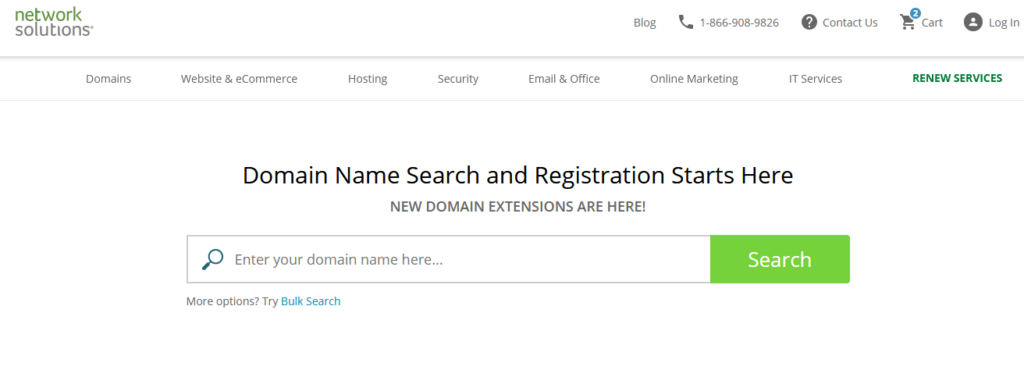Click the 'Domain Name Search and Registration Starts Here' heading
Screen dimensions: 1024x370
tap(518, 176)
